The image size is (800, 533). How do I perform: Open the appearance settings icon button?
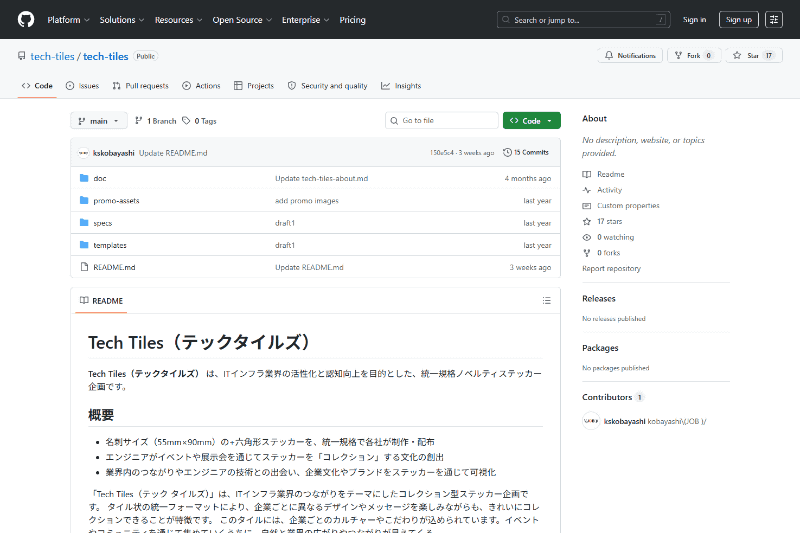(774, 19)
